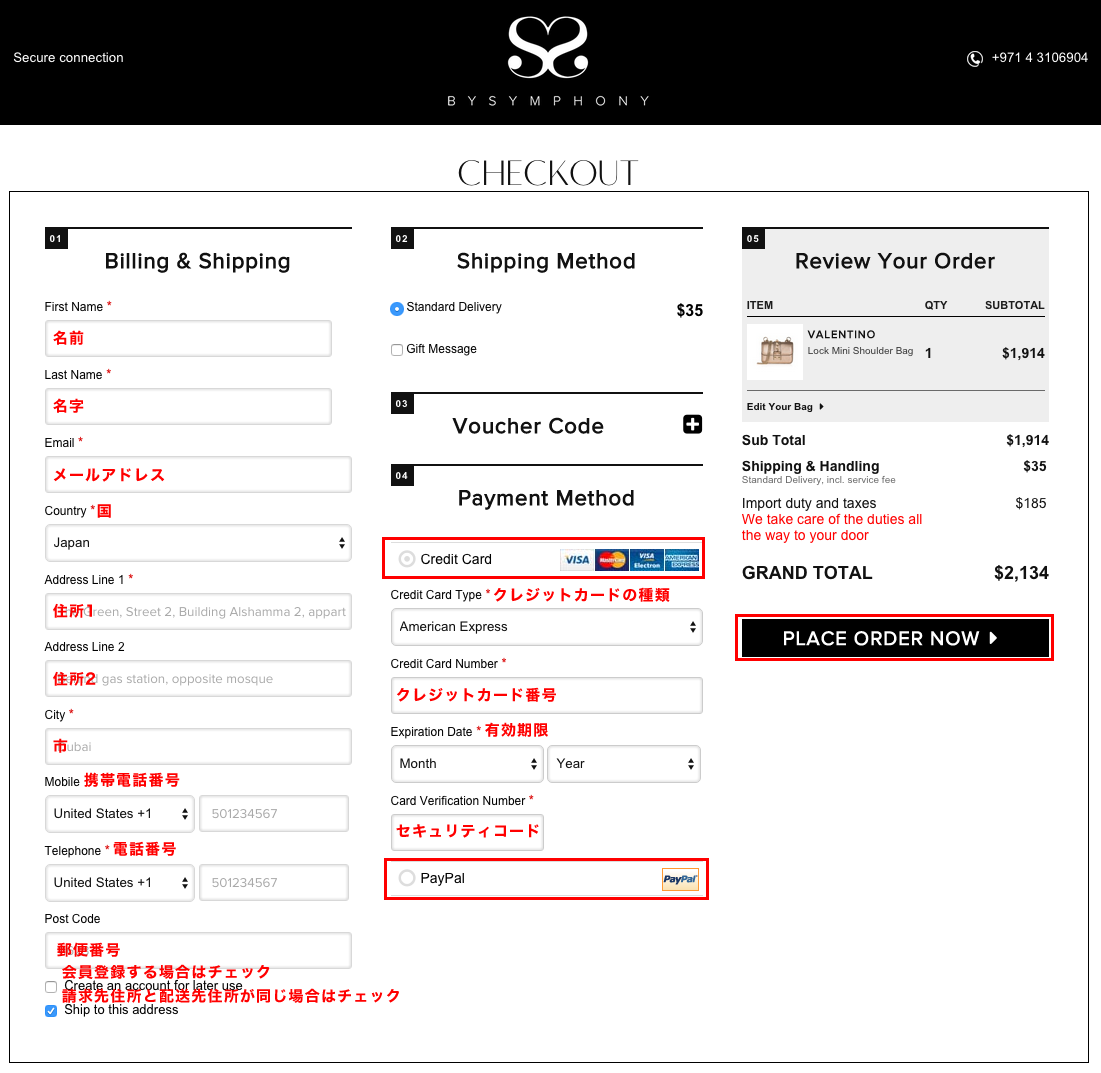The height and width of the screenshot is (1073, 1101).
Task: Click the PayPal logo icon
Action: click(680, 879)
